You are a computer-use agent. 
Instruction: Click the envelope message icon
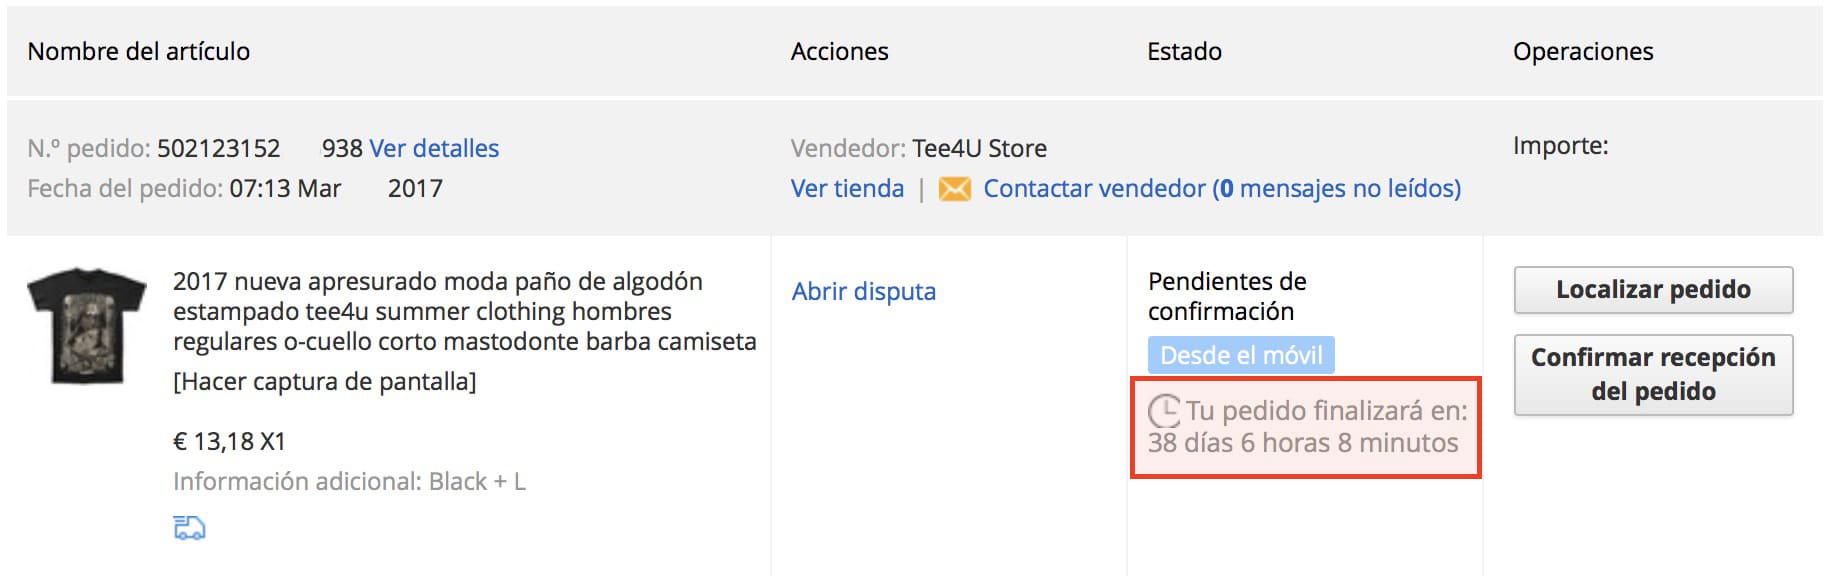coord(955,189)
